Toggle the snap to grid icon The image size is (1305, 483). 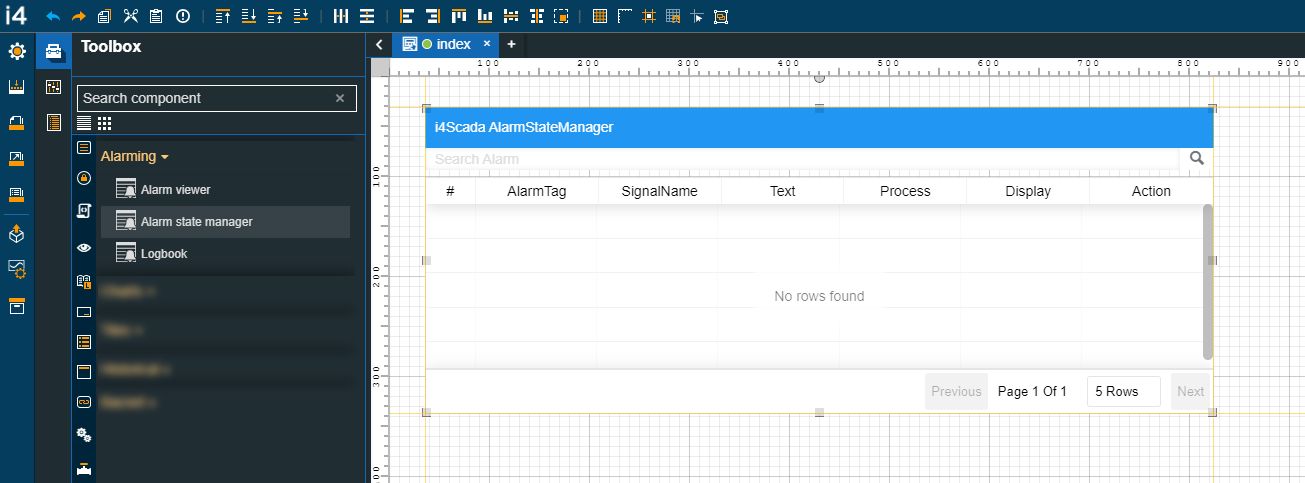[x=673, y=16]
